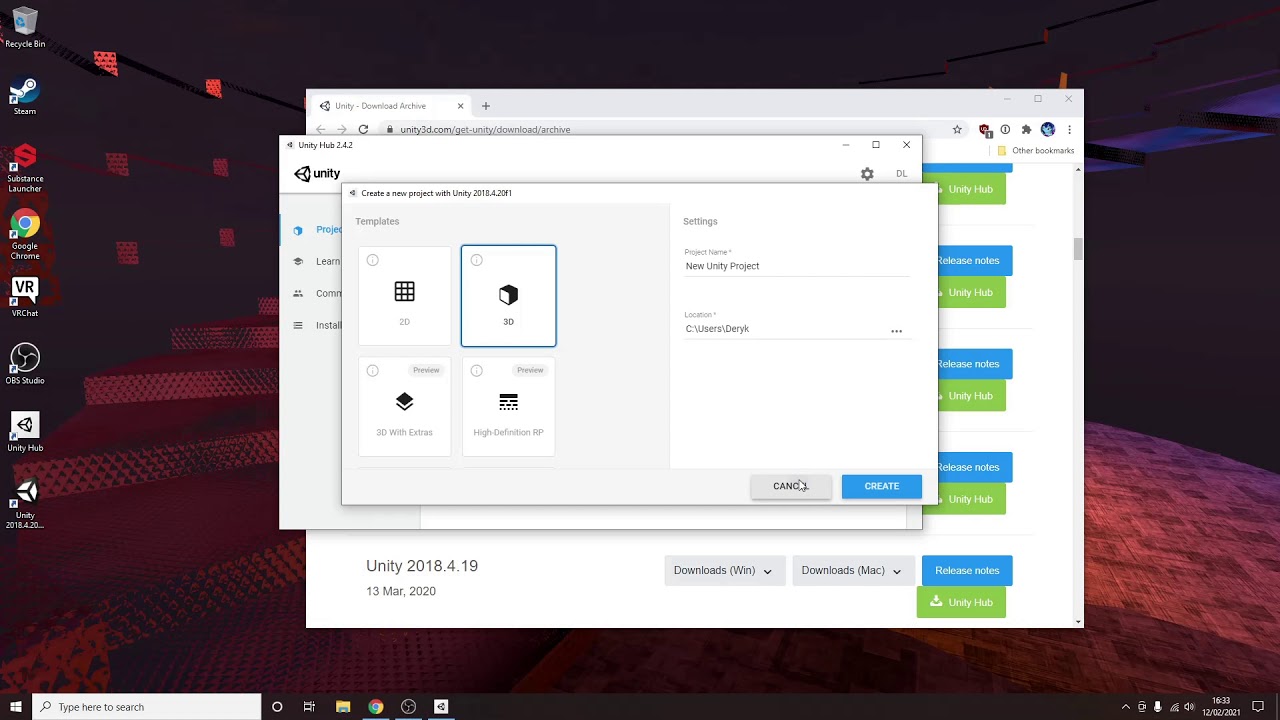Open the Windows Start menu
The image size is (1280, 720).
point(16,707)
